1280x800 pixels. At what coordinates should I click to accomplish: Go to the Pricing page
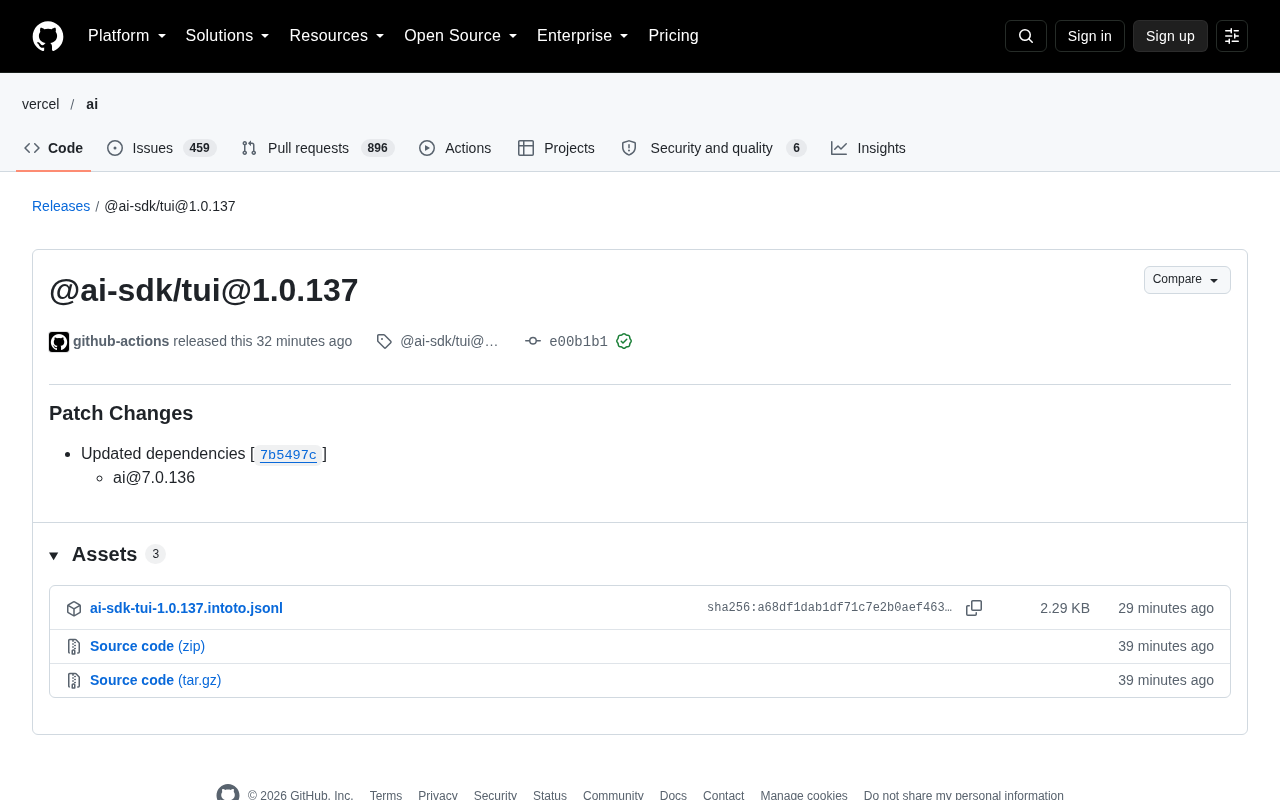point(673,36)
